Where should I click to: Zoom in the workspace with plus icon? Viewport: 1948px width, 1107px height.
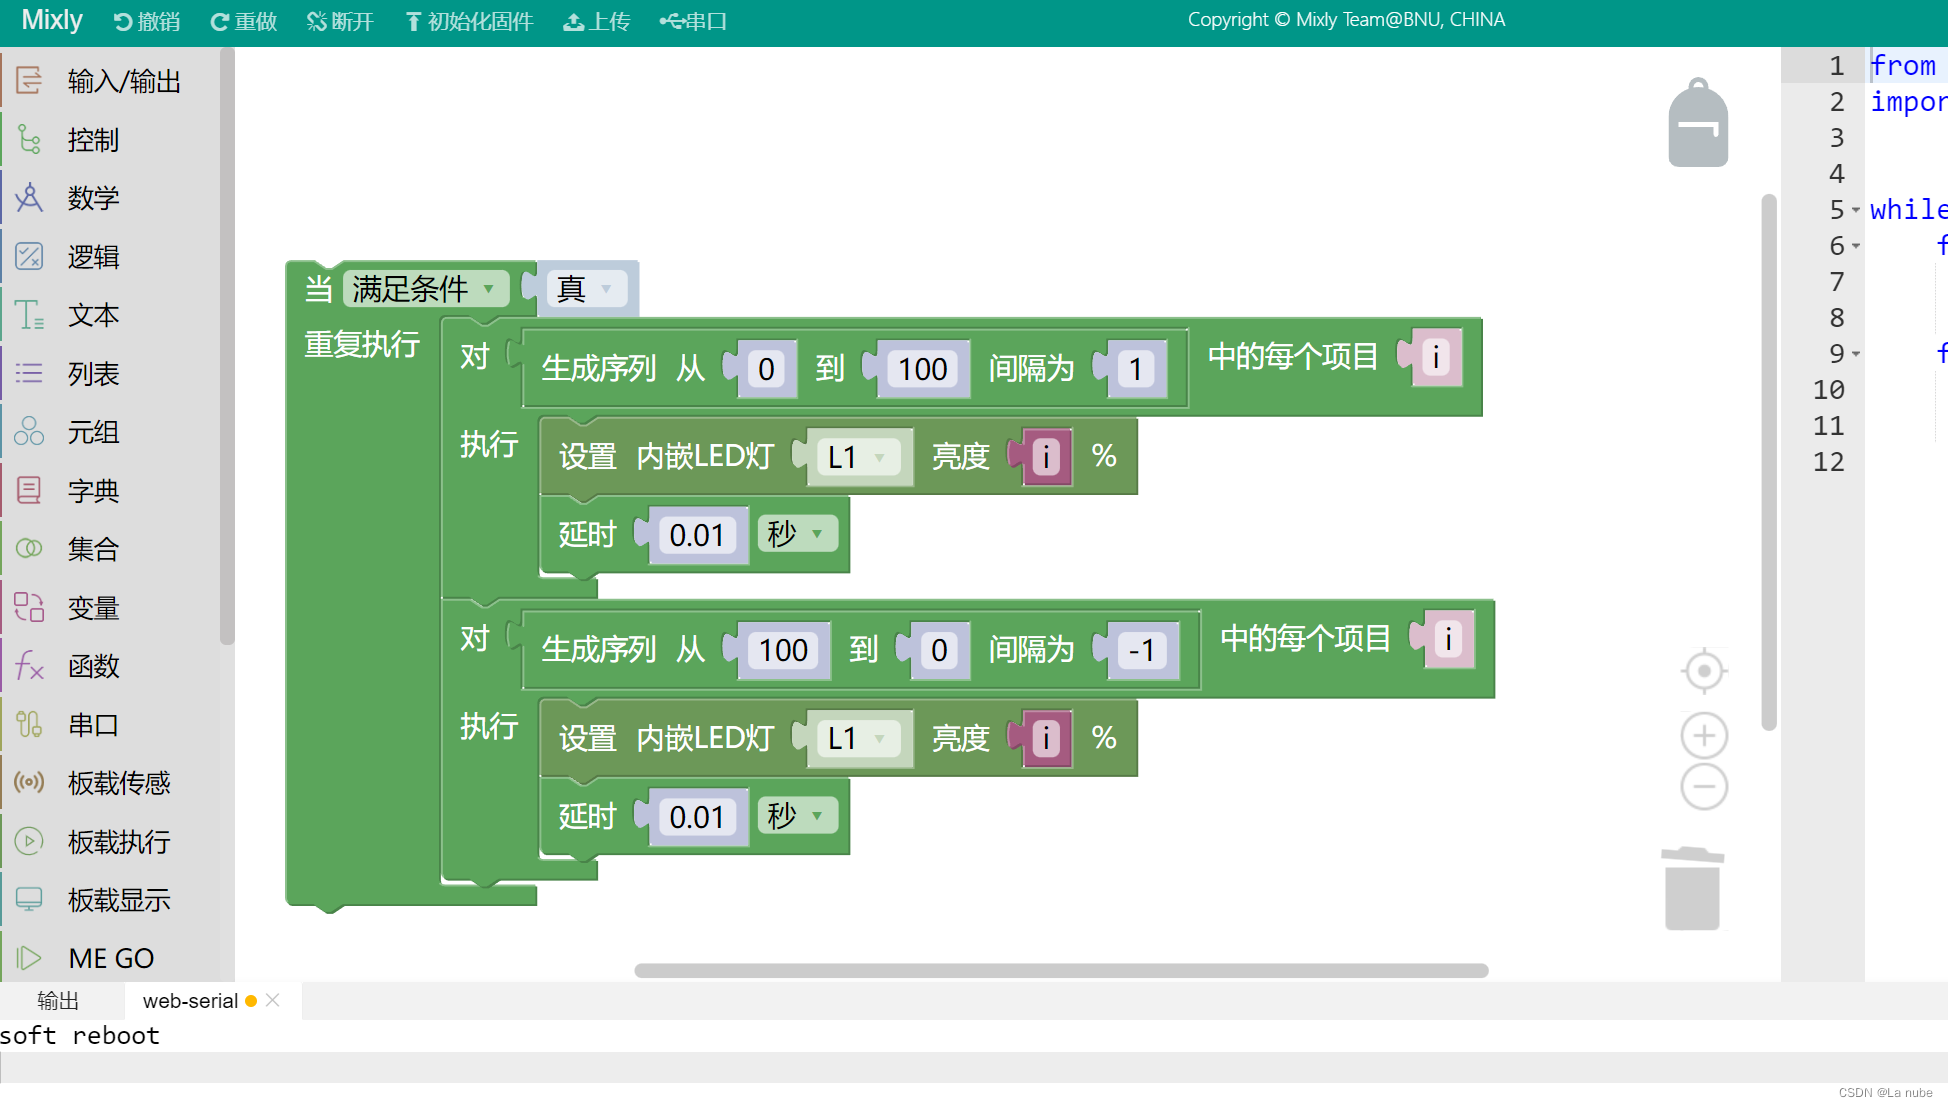(x=1704, y=736)
